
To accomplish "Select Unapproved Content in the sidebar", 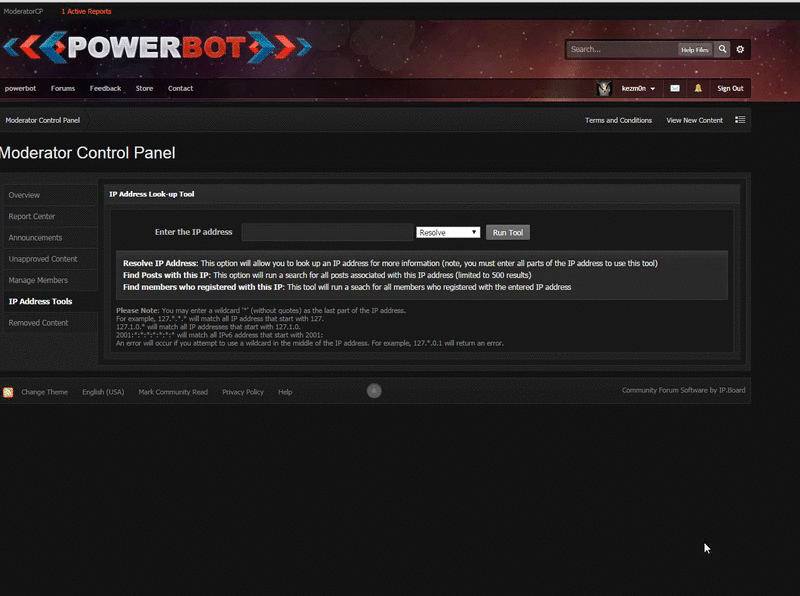I will coord(50,259).
